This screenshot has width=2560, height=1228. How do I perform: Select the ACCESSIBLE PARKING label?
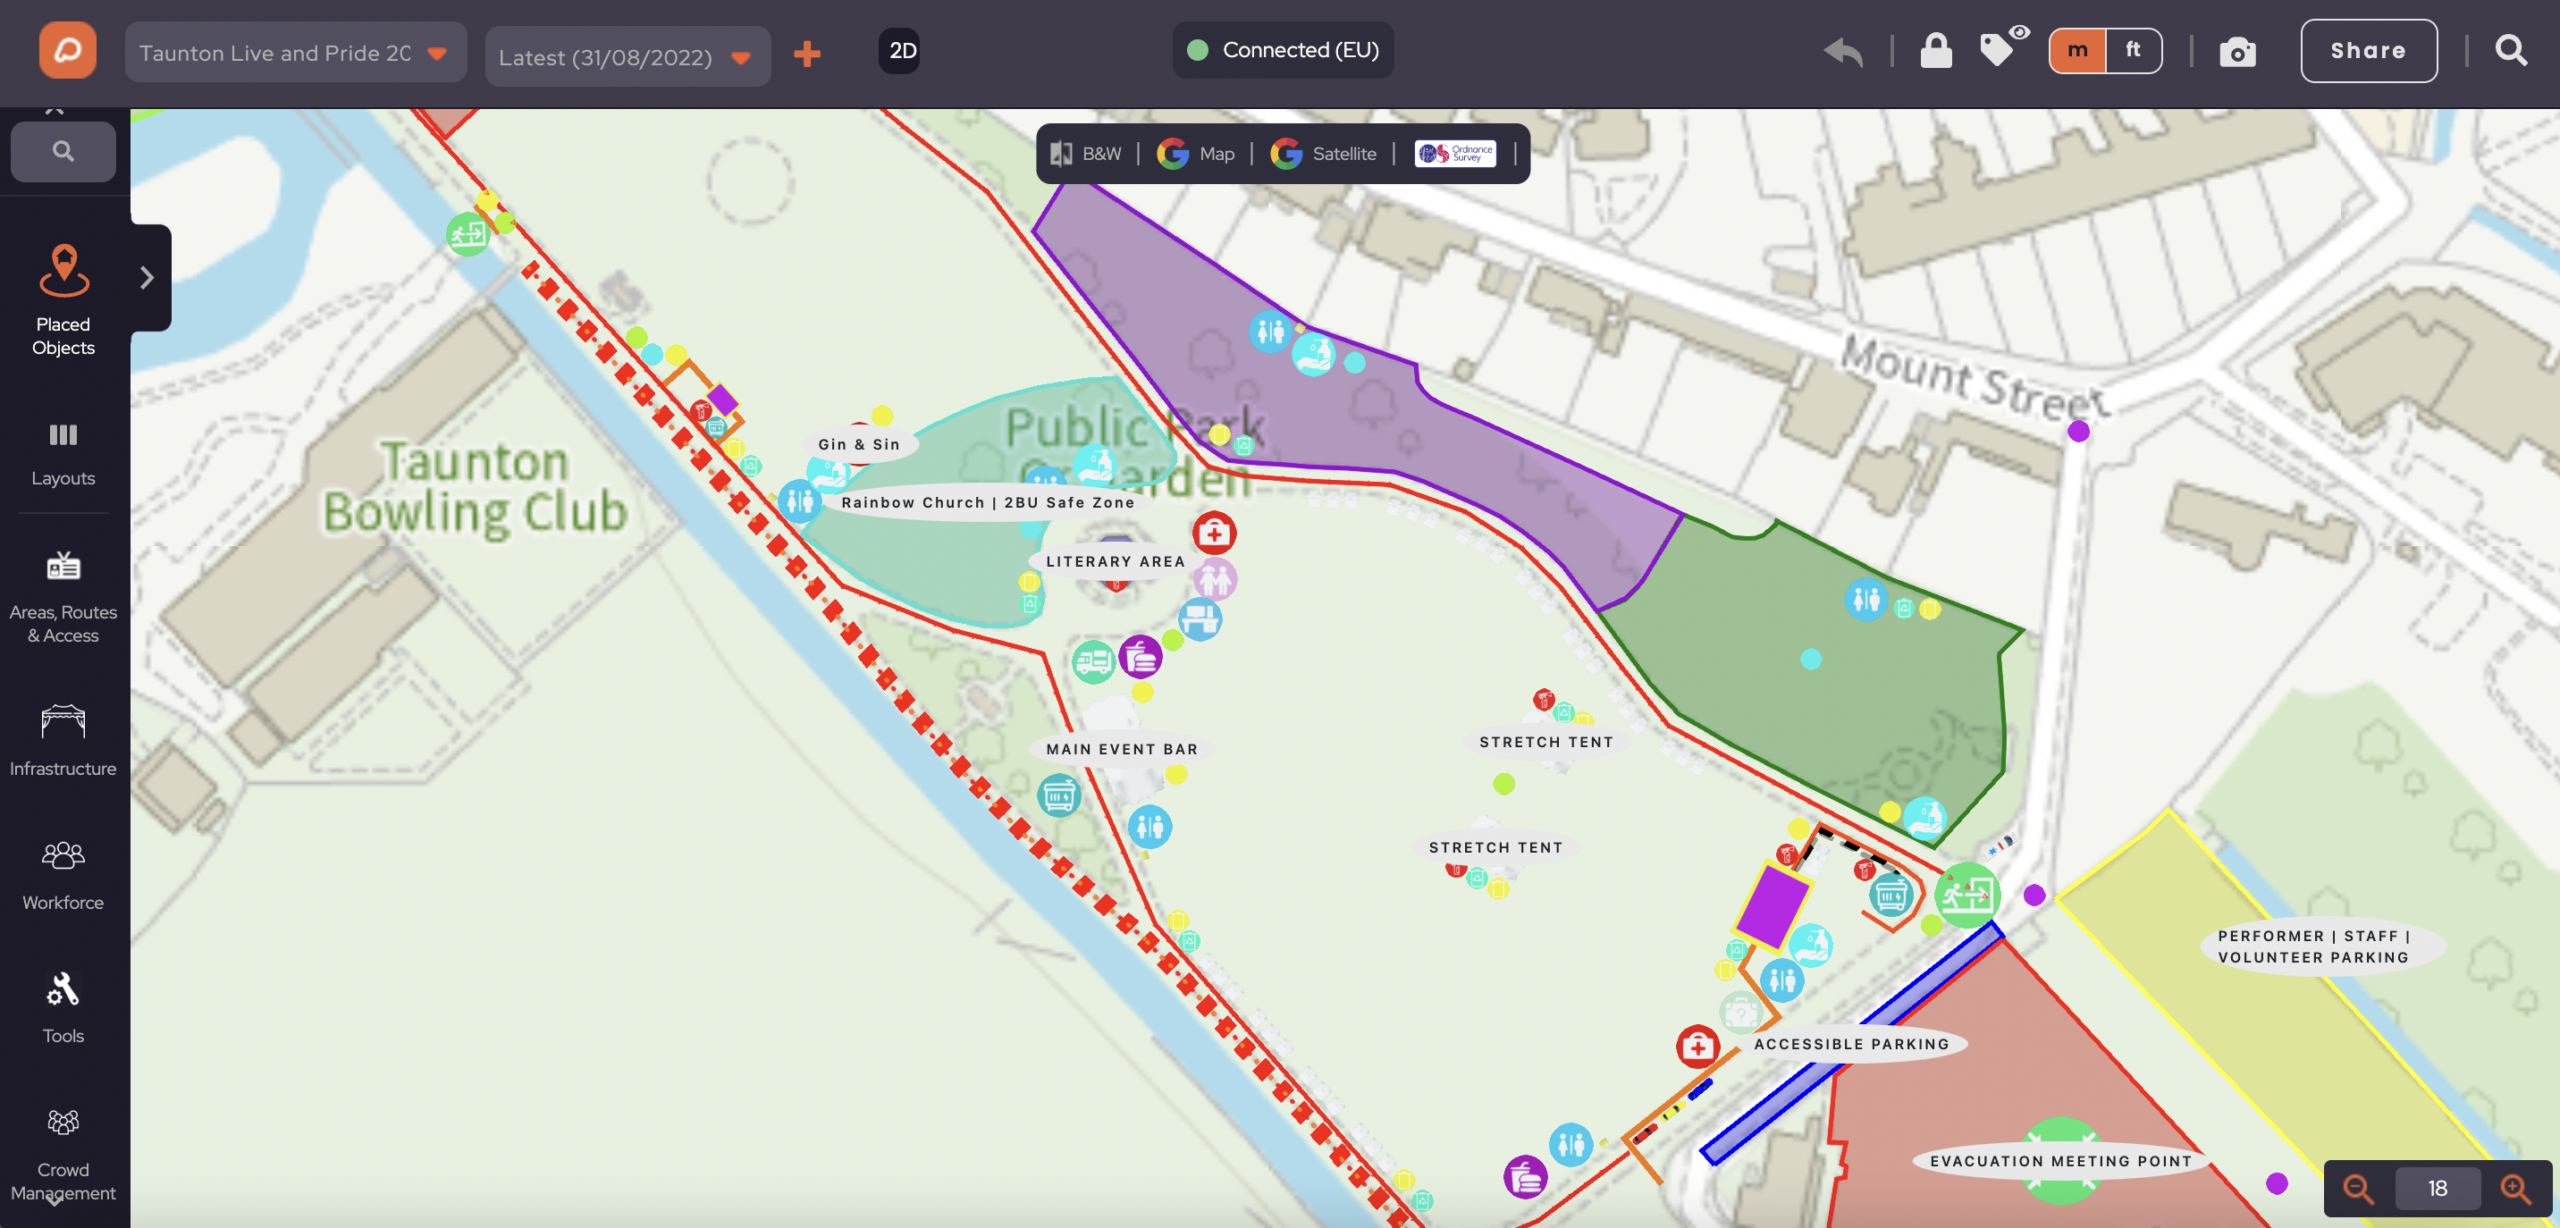tap(1852, 1044)
